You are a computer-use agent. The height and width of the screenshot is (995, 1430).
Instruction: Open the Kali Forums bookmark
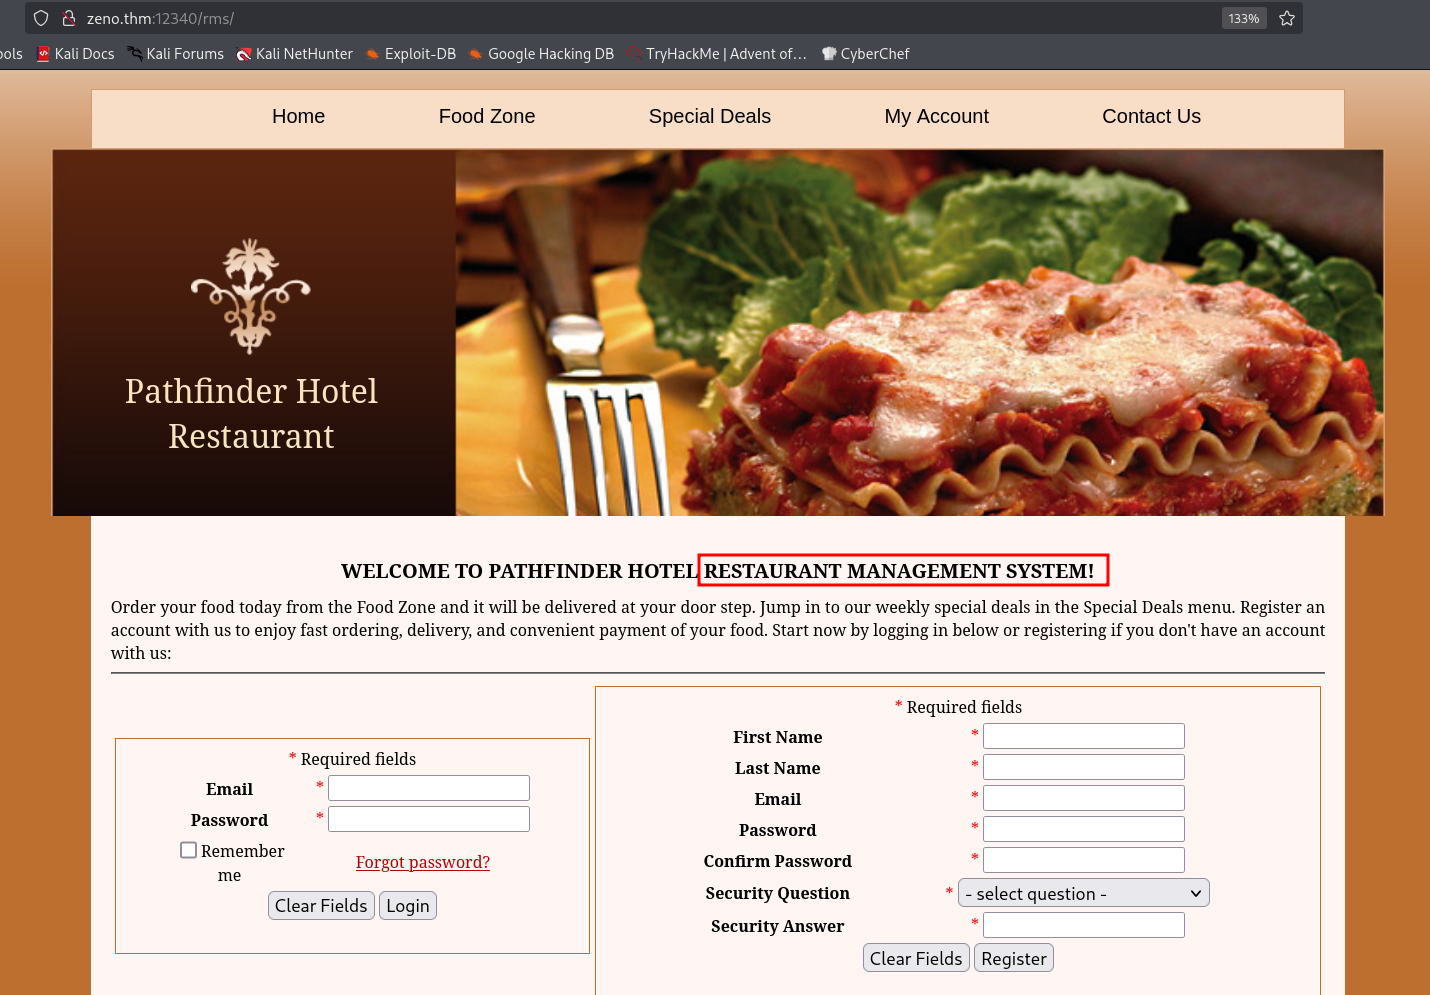click(x=176, y=54)
